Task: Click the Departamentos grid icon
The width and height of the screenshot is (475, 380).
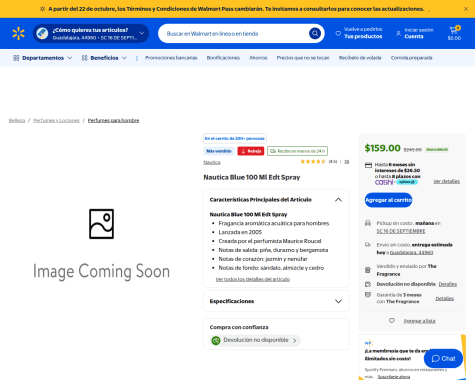Action: 16,58
